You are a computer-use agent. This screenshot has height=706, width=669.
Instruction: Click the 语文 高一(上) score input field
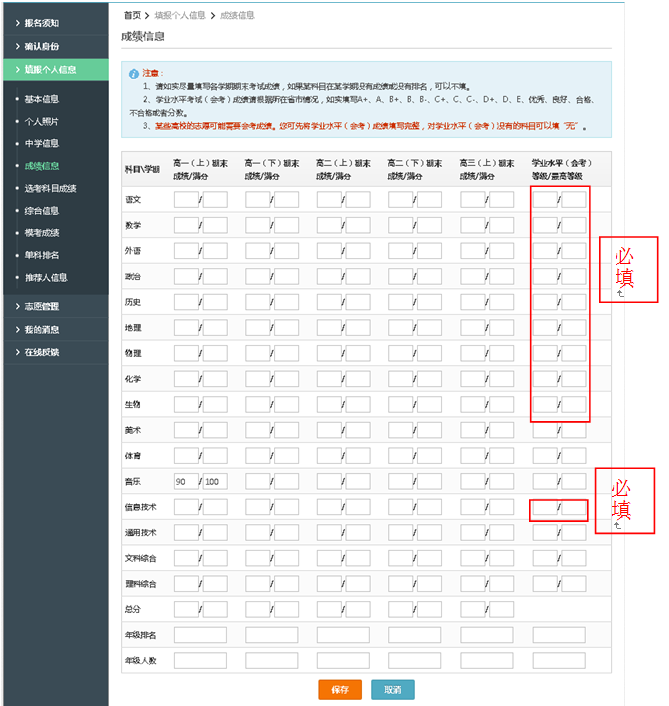[x=185, y=199]
